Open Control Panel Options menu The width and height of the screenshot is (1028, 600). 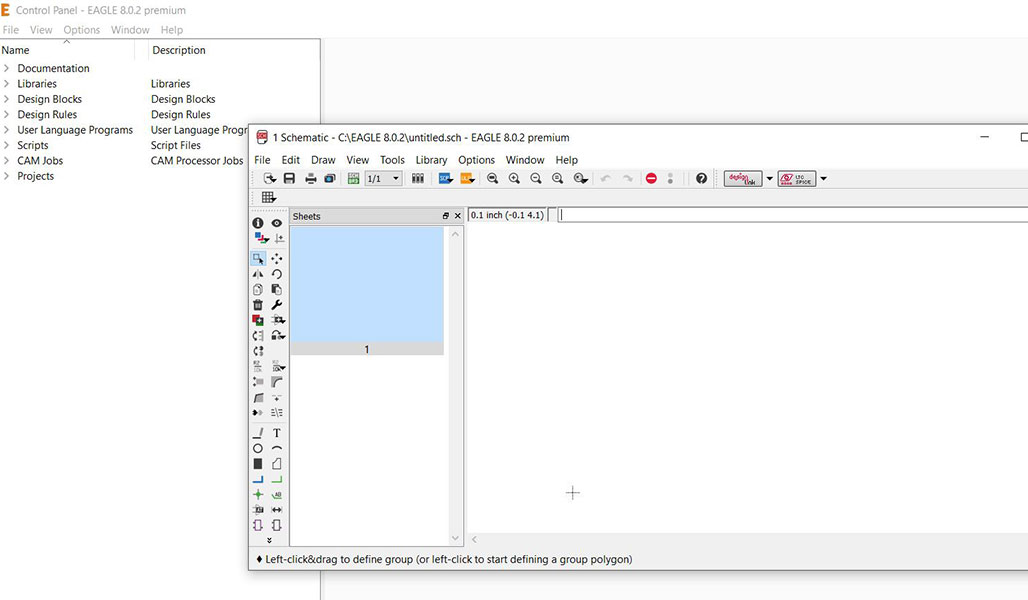82,30
